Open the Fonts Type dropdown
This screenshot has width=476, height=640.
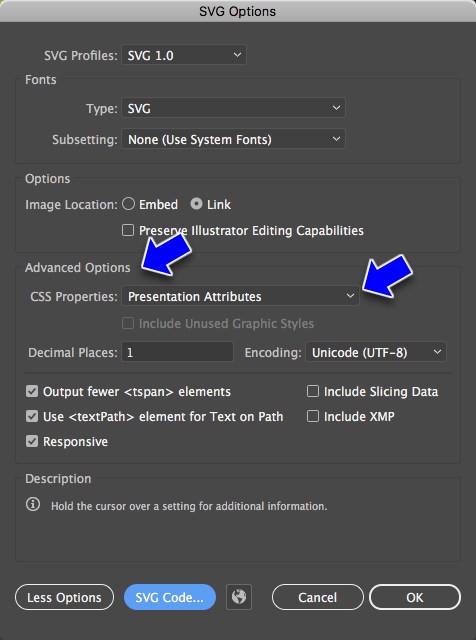click(x=233, y=108)
